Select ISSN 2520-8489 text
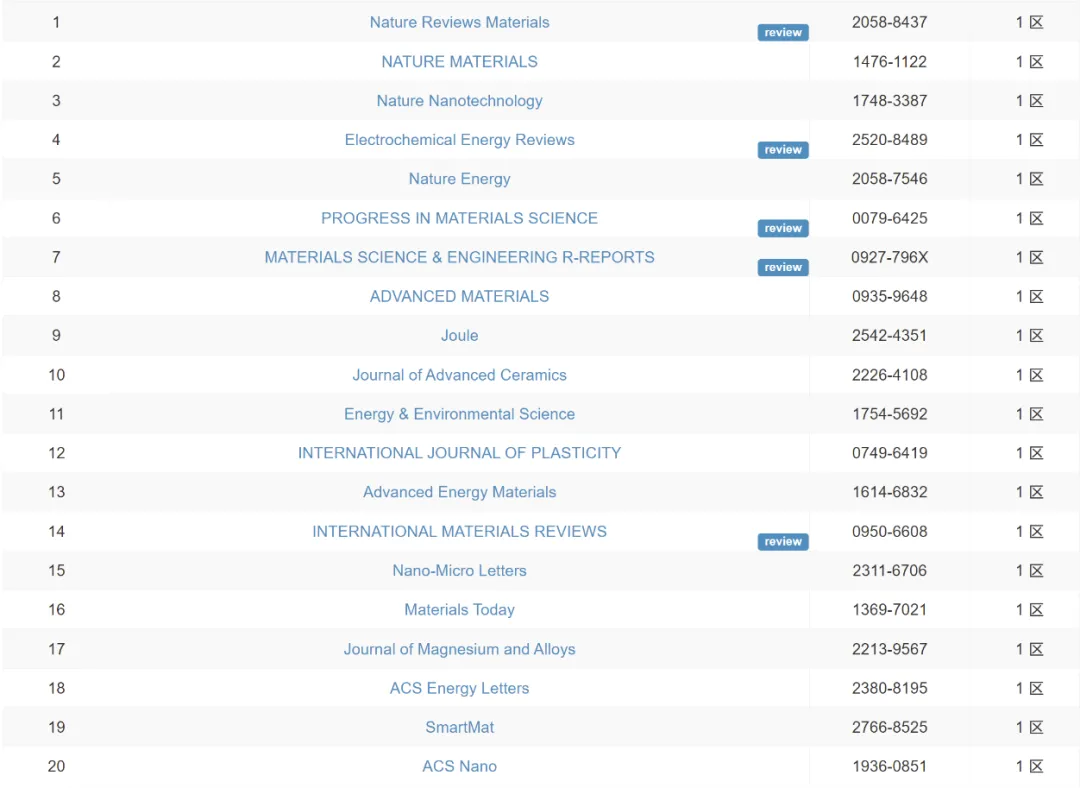 [x=889, y=140]
